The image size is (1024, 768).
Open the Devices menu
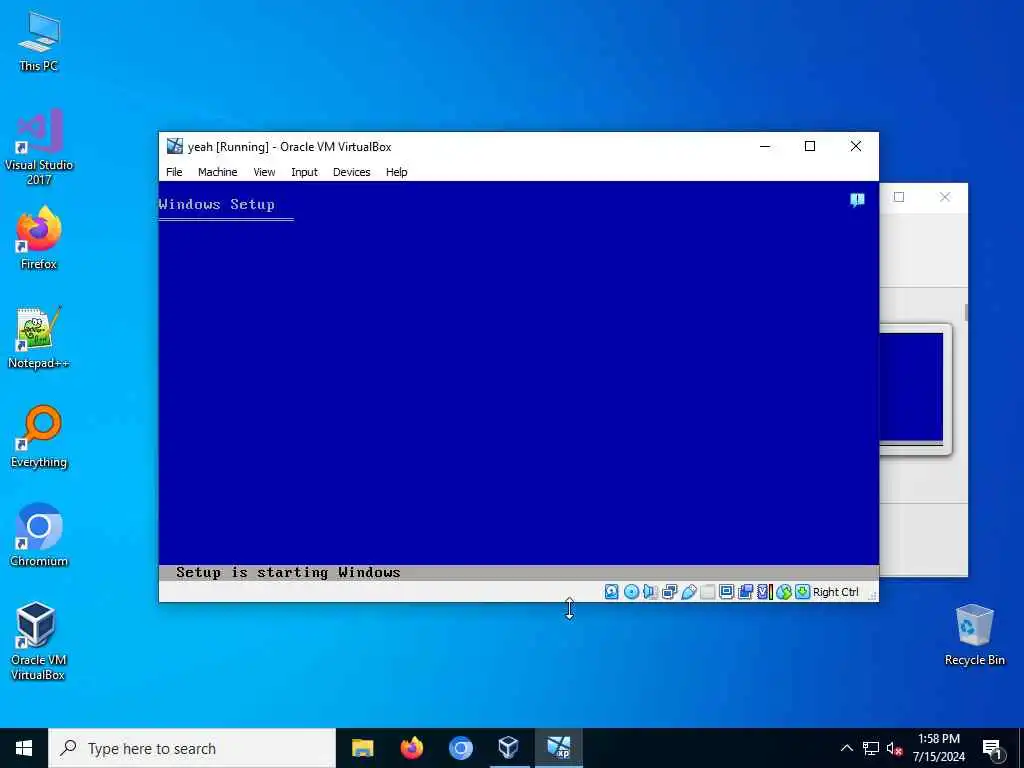[351, 172]
